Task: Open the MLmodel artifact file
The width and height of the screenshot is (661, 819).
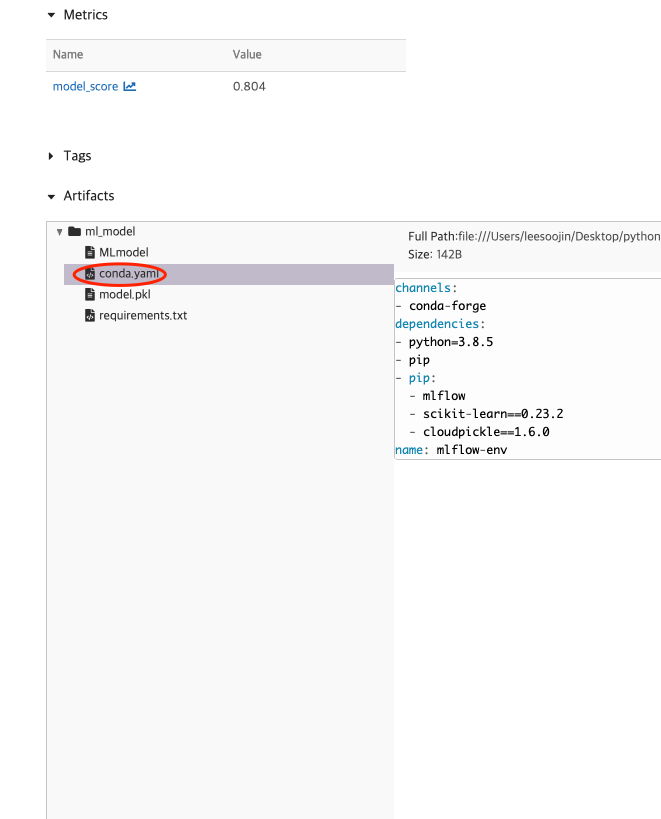Action: (x=124, y=253)
